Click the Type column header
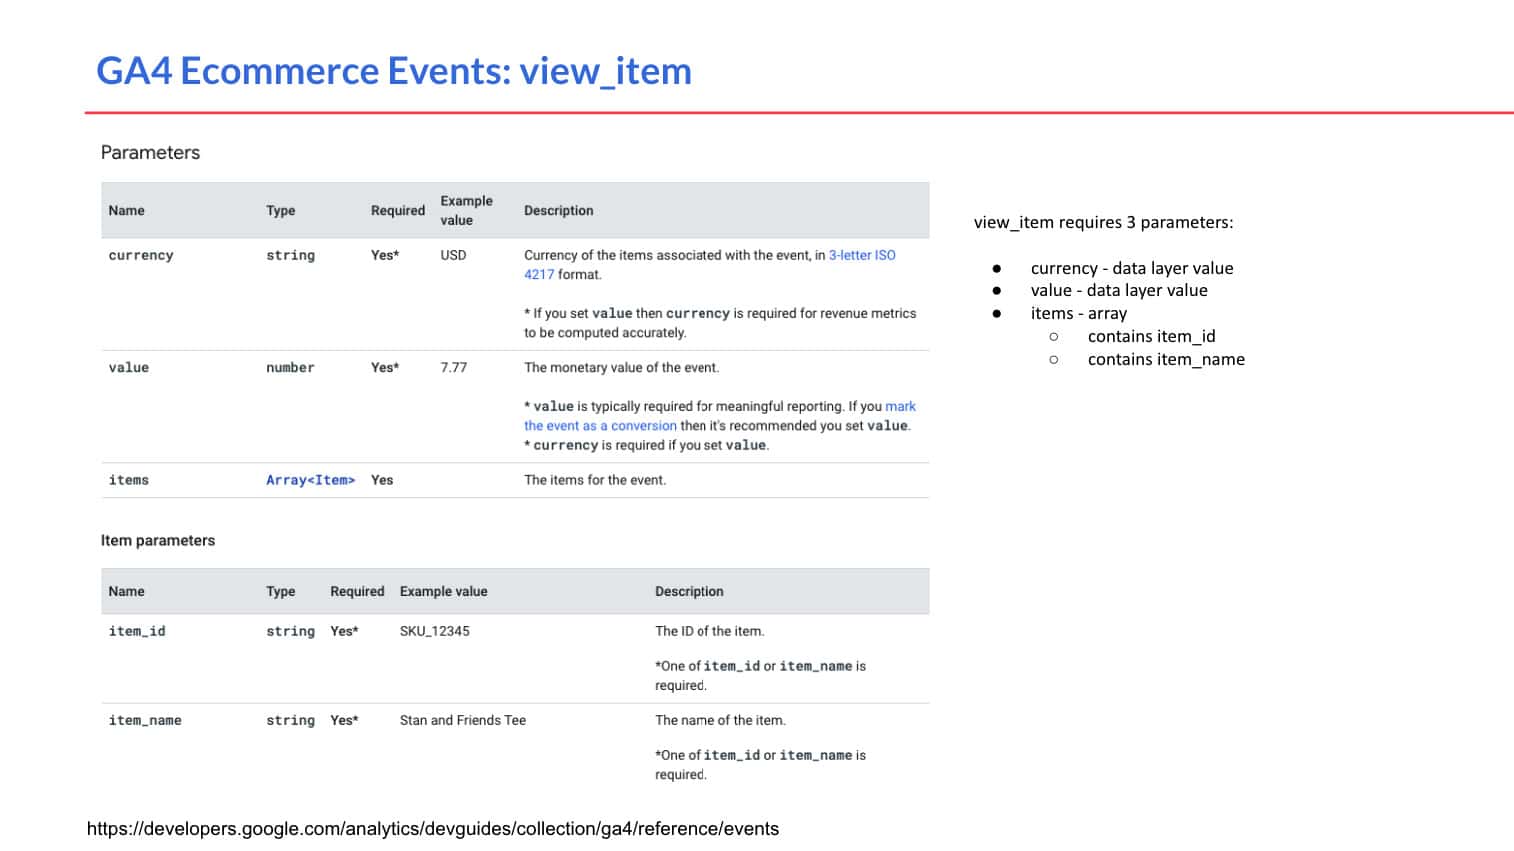 tap(281, 210)
